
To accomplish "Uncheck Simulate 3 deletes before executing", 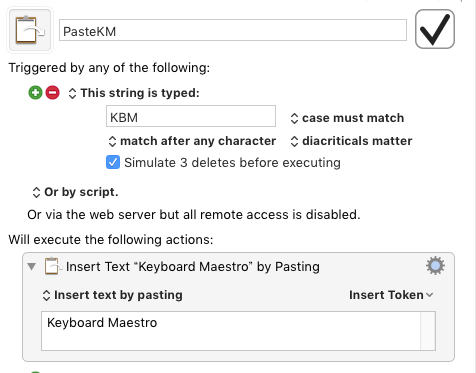I will click(x=113, y=163).
